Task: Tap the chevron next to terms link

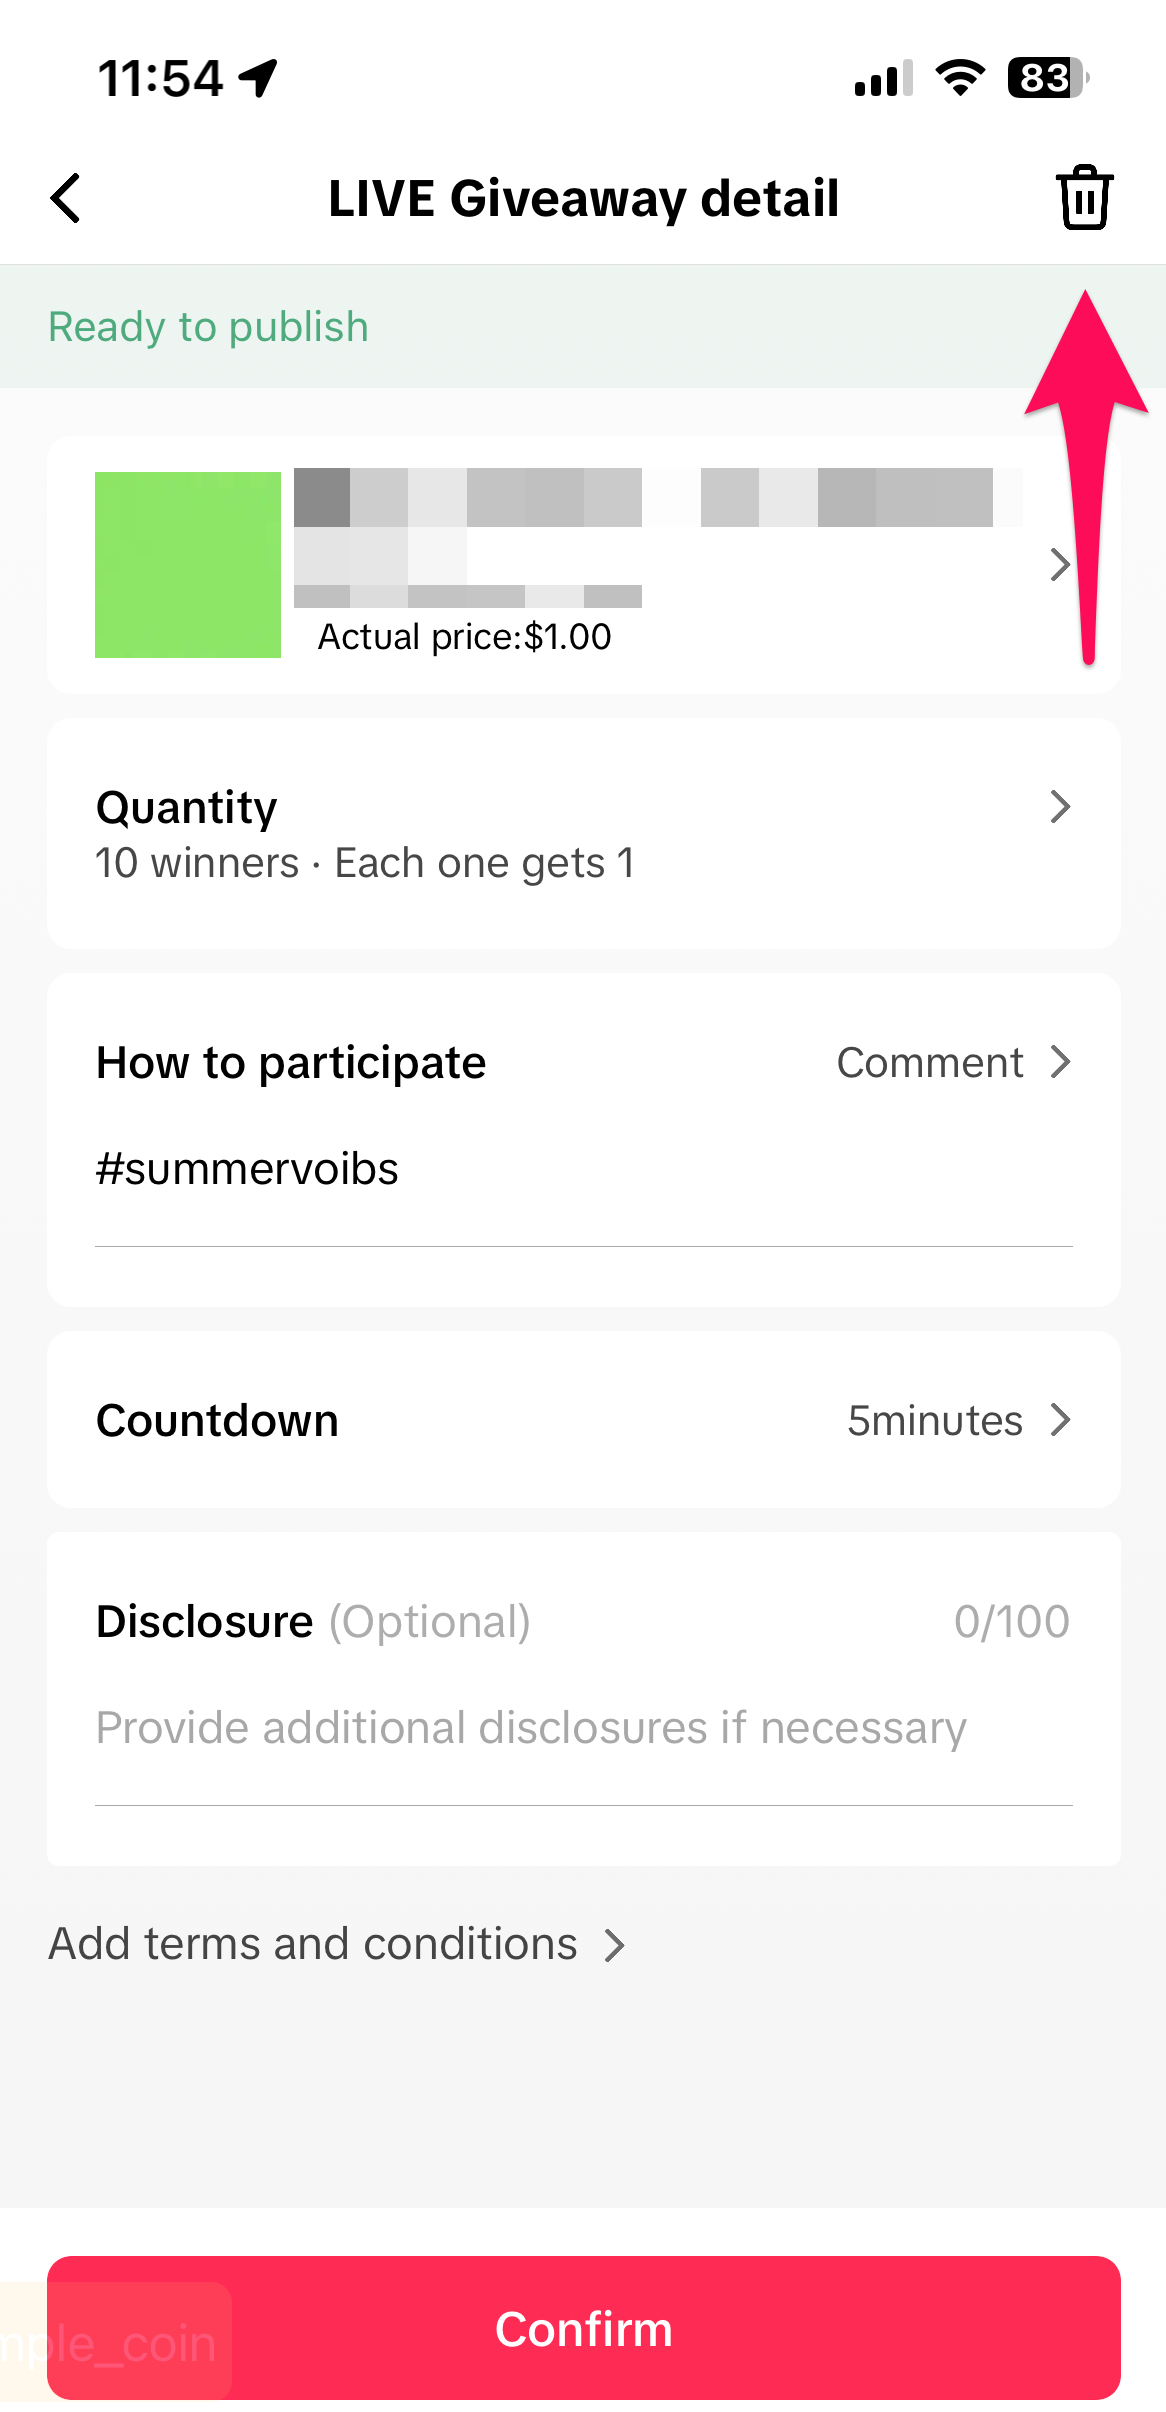Action: pyautogui.click(x=615, y=1945)
